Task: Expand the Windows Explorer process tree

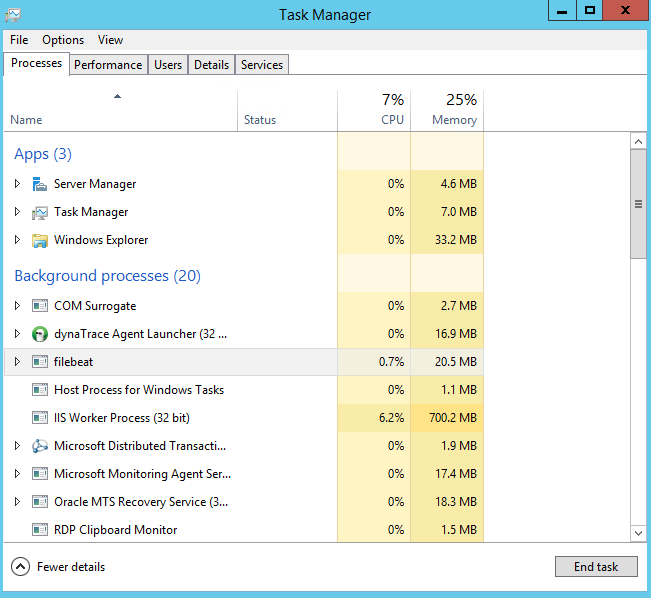Action: click(17, 240)
